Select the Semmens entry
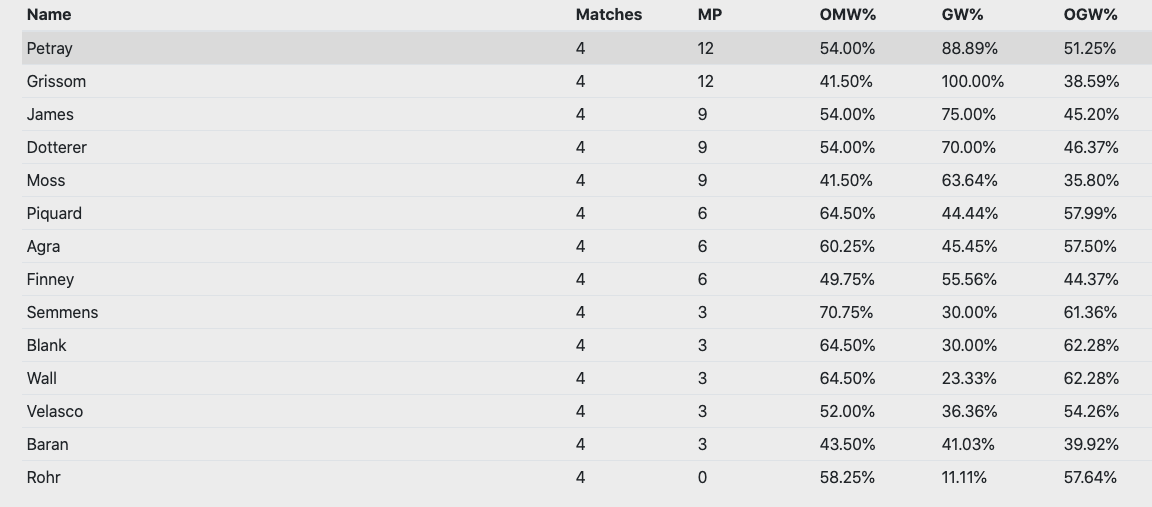Screen dimensions: 1152x507 [x=587, y=312]
